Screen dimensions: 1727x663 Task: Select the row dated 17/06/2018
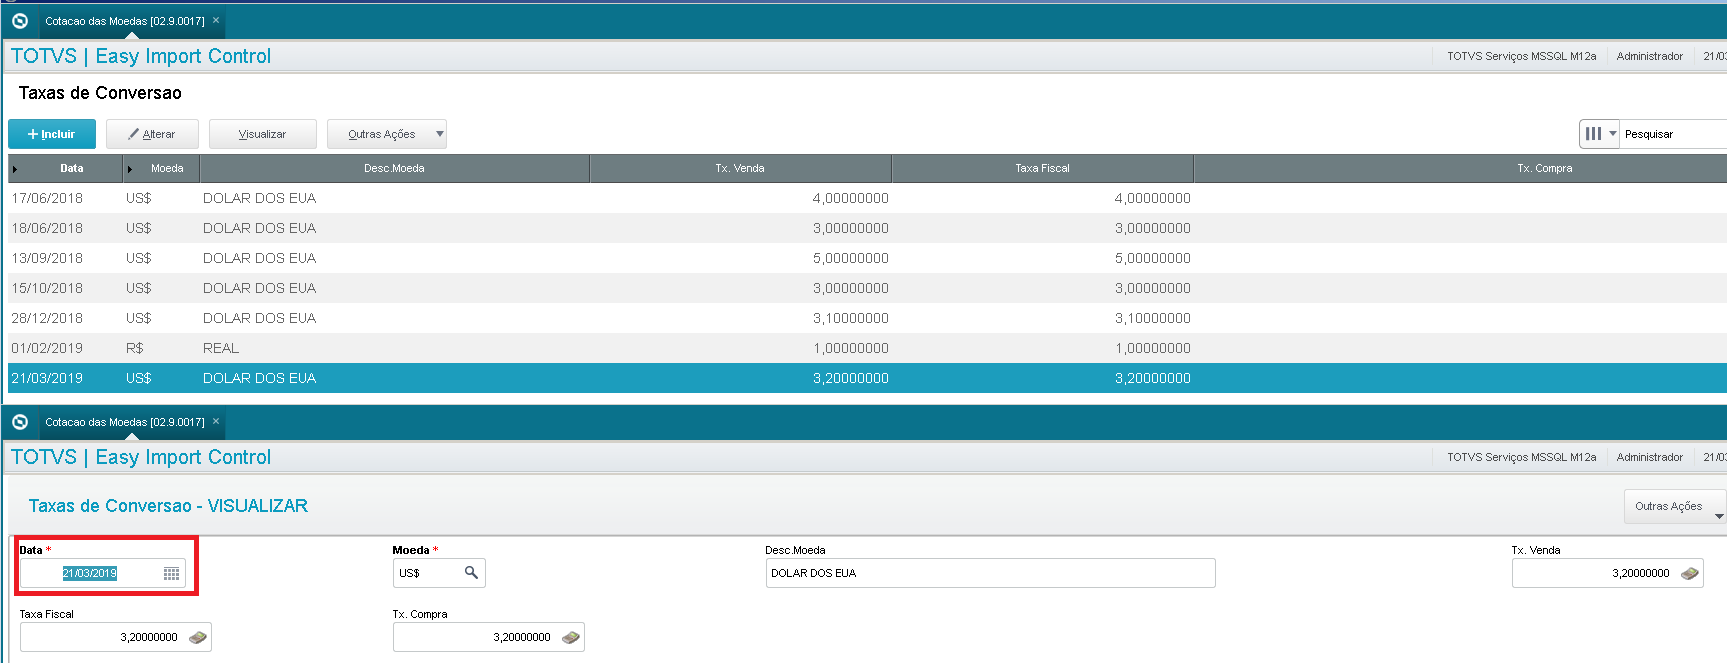(x=867, y=198)
